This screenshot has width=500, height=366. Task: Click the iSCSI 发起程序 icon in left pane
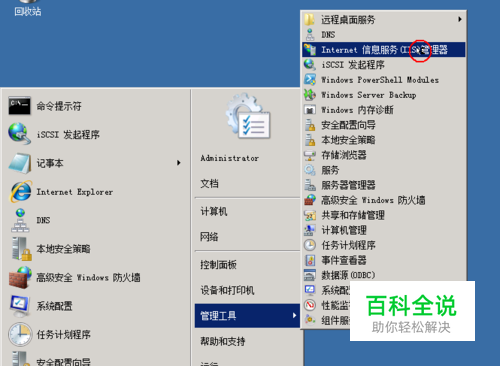click(20, 134)
